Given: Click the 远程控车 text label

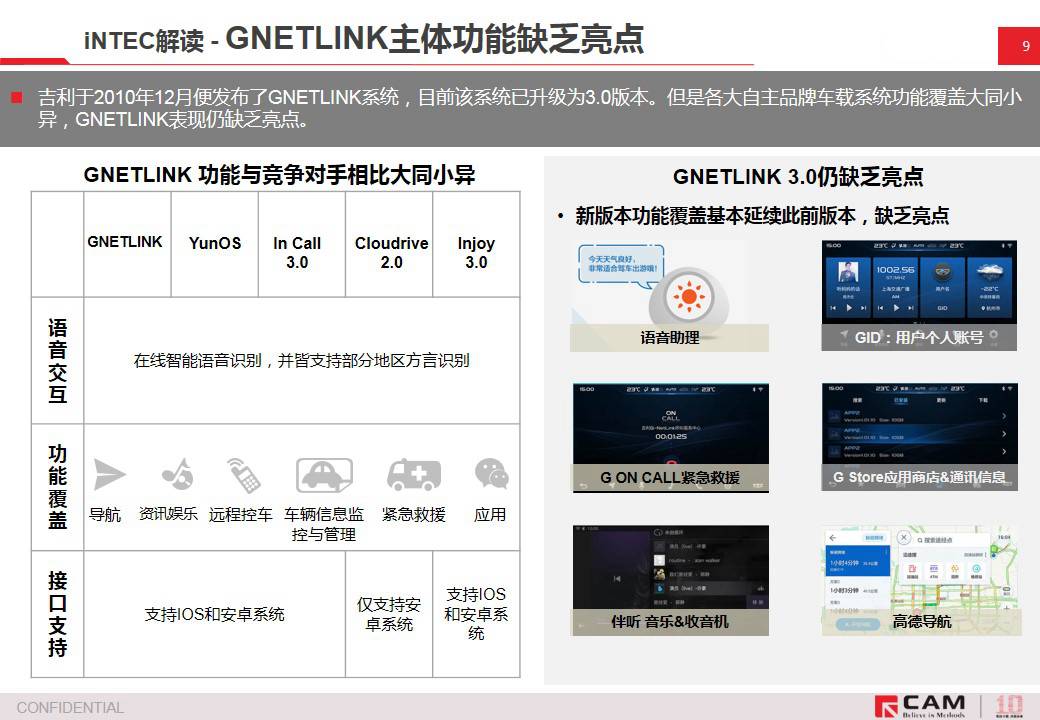Looking at the screenshot, I should (241, 514).
